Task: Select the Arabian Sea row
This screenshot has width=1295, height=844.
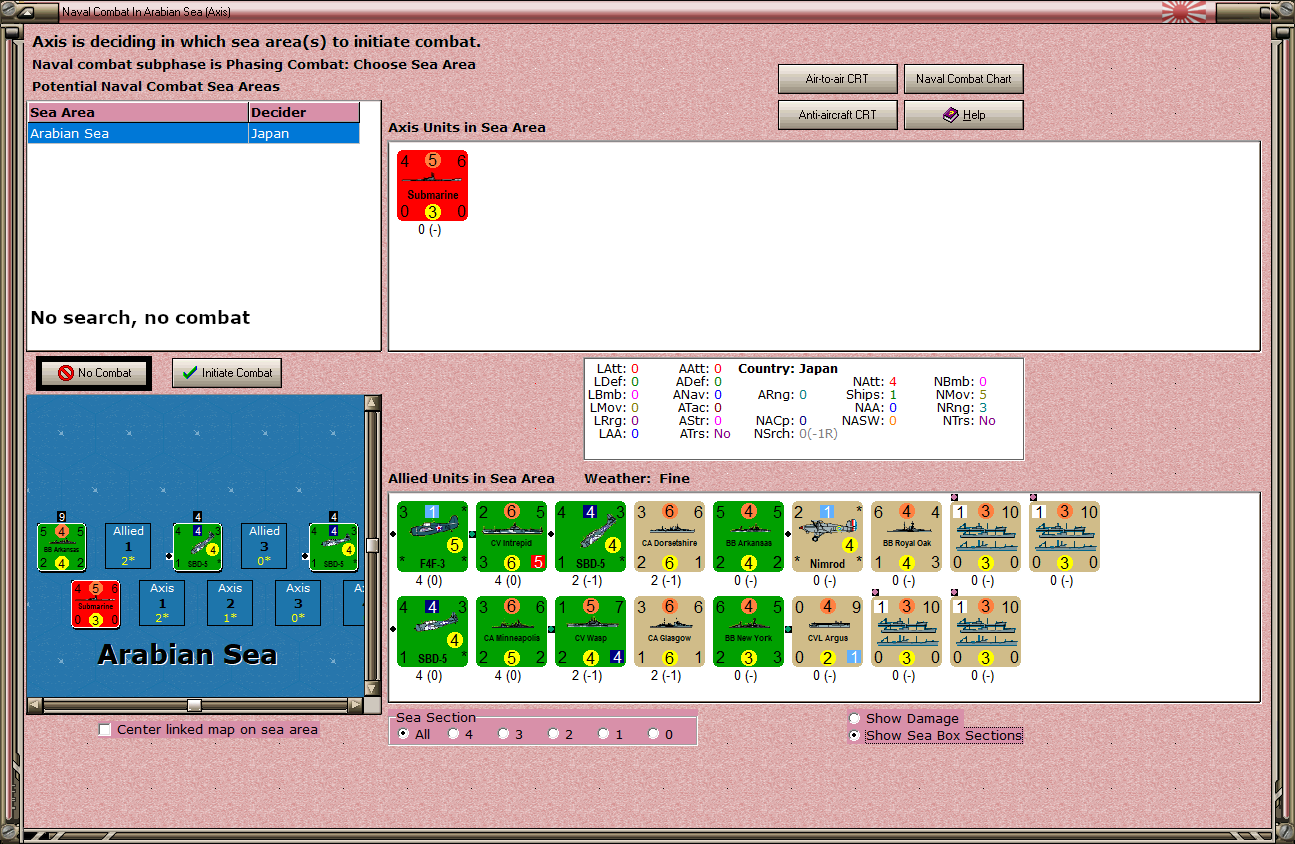Action: click(193, 134)
